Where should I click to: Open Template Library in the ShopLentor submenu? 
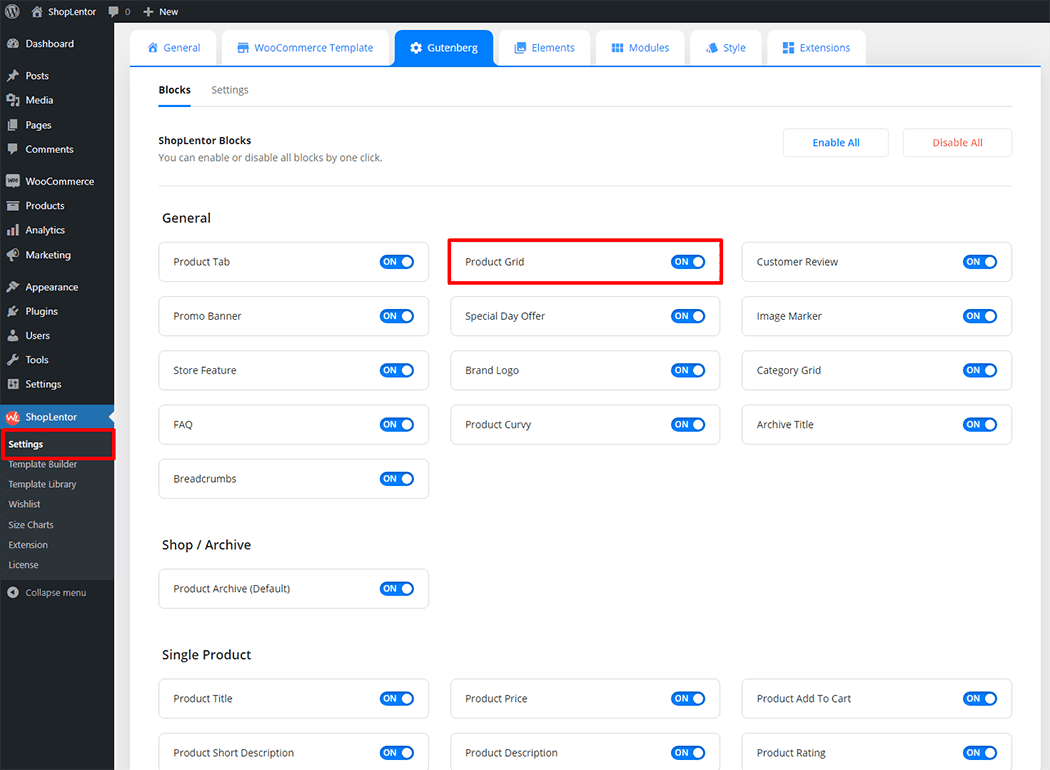pos(42,484)
